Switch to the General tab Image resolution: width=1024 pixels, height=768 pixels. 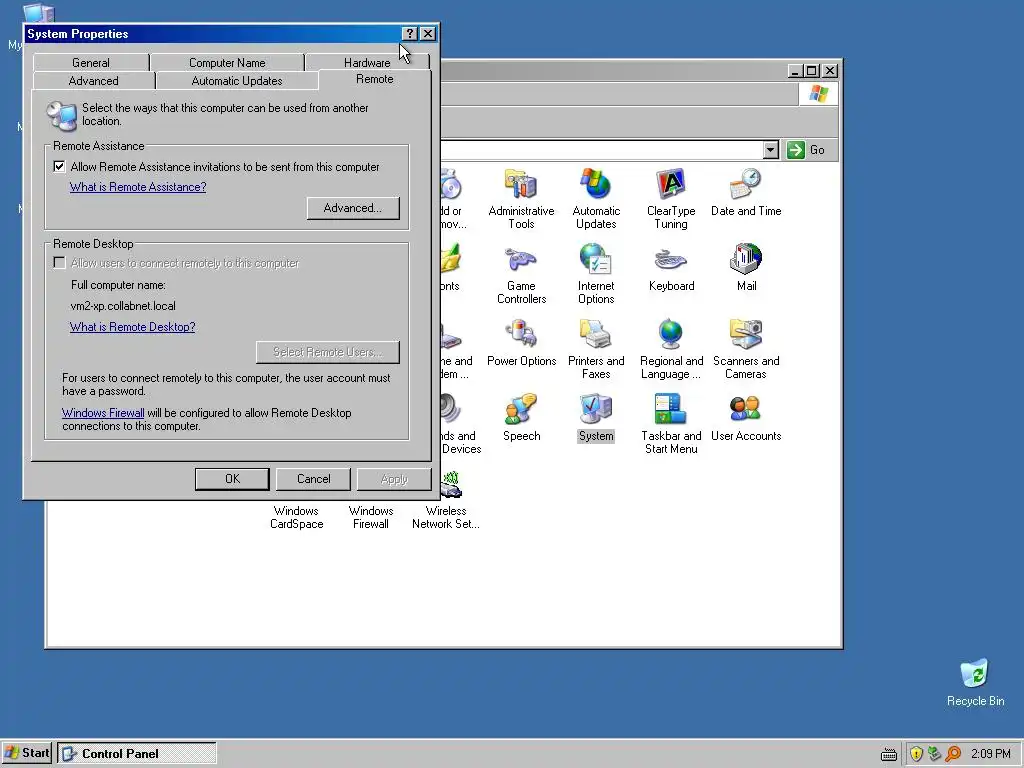91,63
